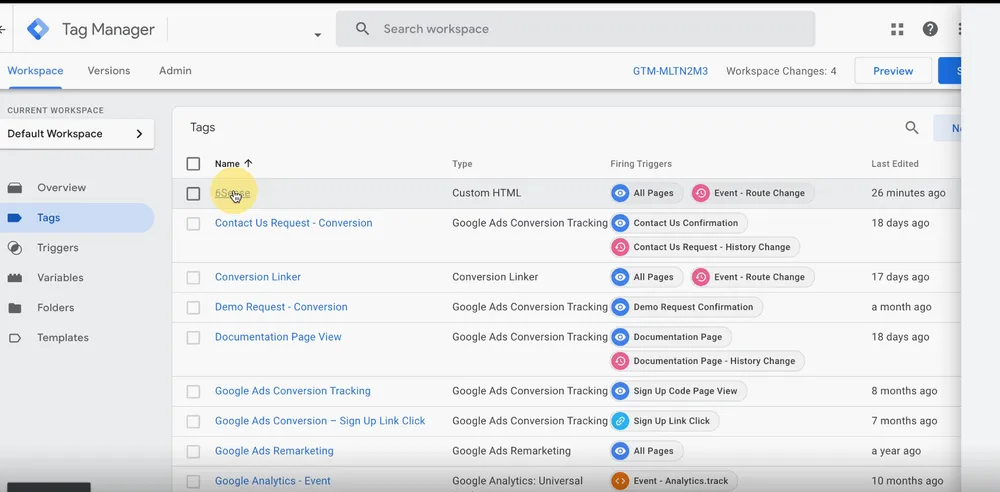Click the Overview icon in sidebar

tap(15, 188)
